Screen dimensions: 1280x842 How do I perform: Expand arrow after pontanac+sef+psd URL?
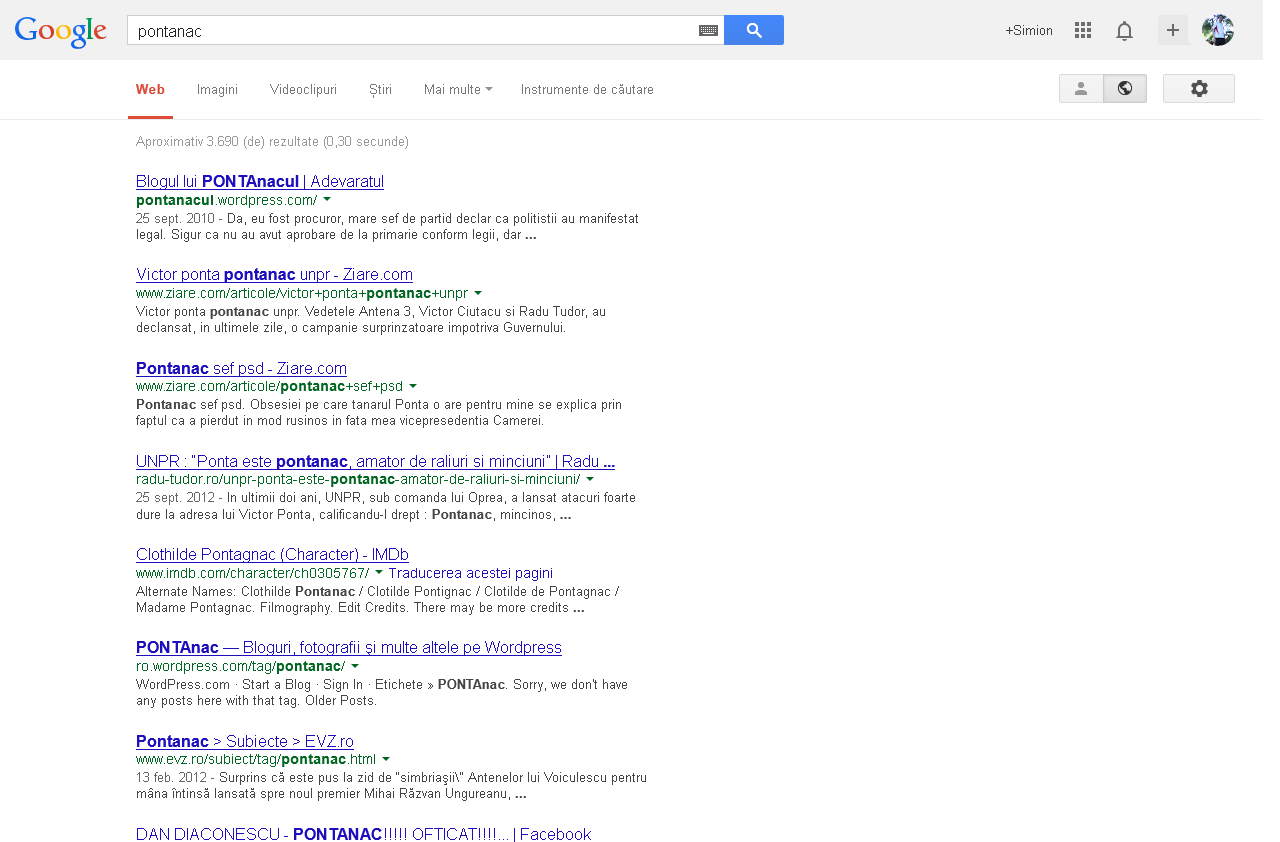coord(413,386)
